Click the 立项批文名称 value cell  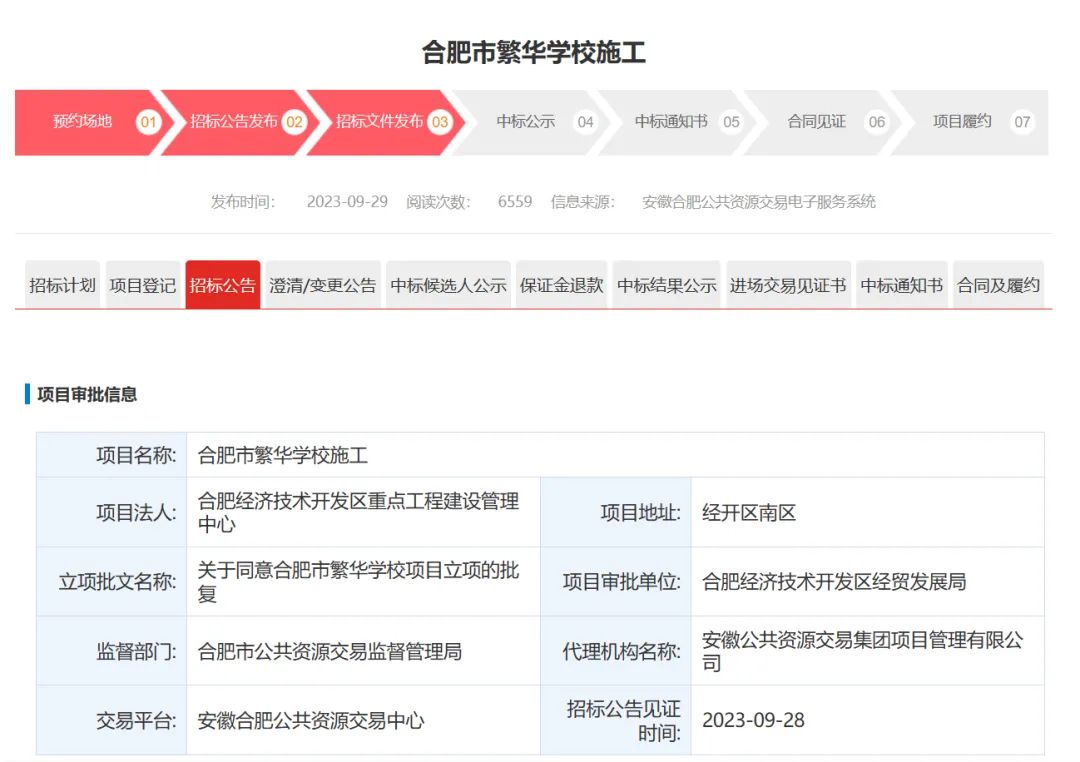point(364,581)
